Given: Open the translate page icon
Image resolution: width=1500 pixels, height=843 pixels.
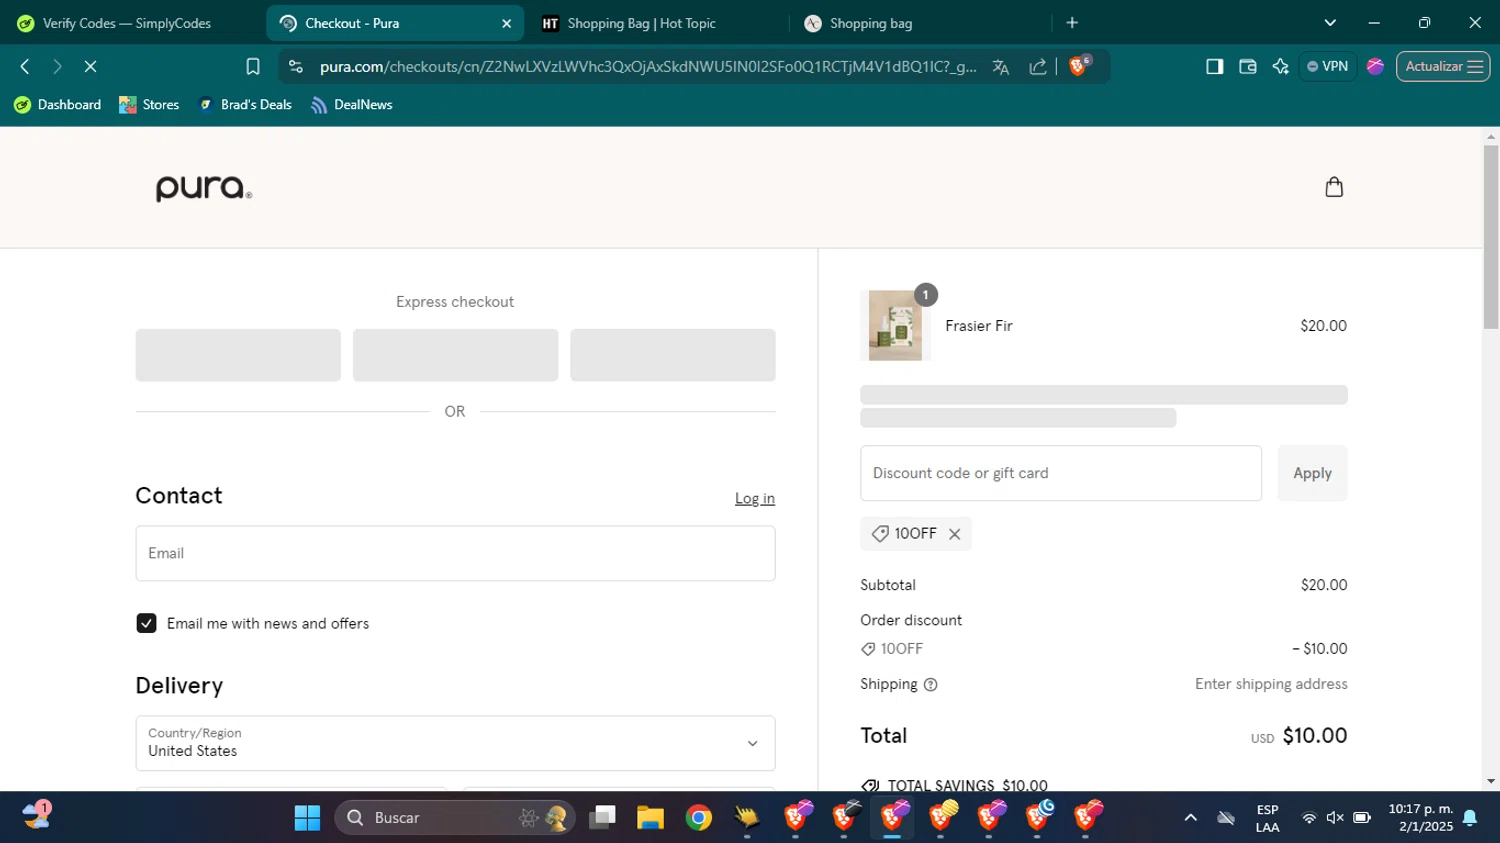Looking at the screenshot, I should click(1001, 66).
